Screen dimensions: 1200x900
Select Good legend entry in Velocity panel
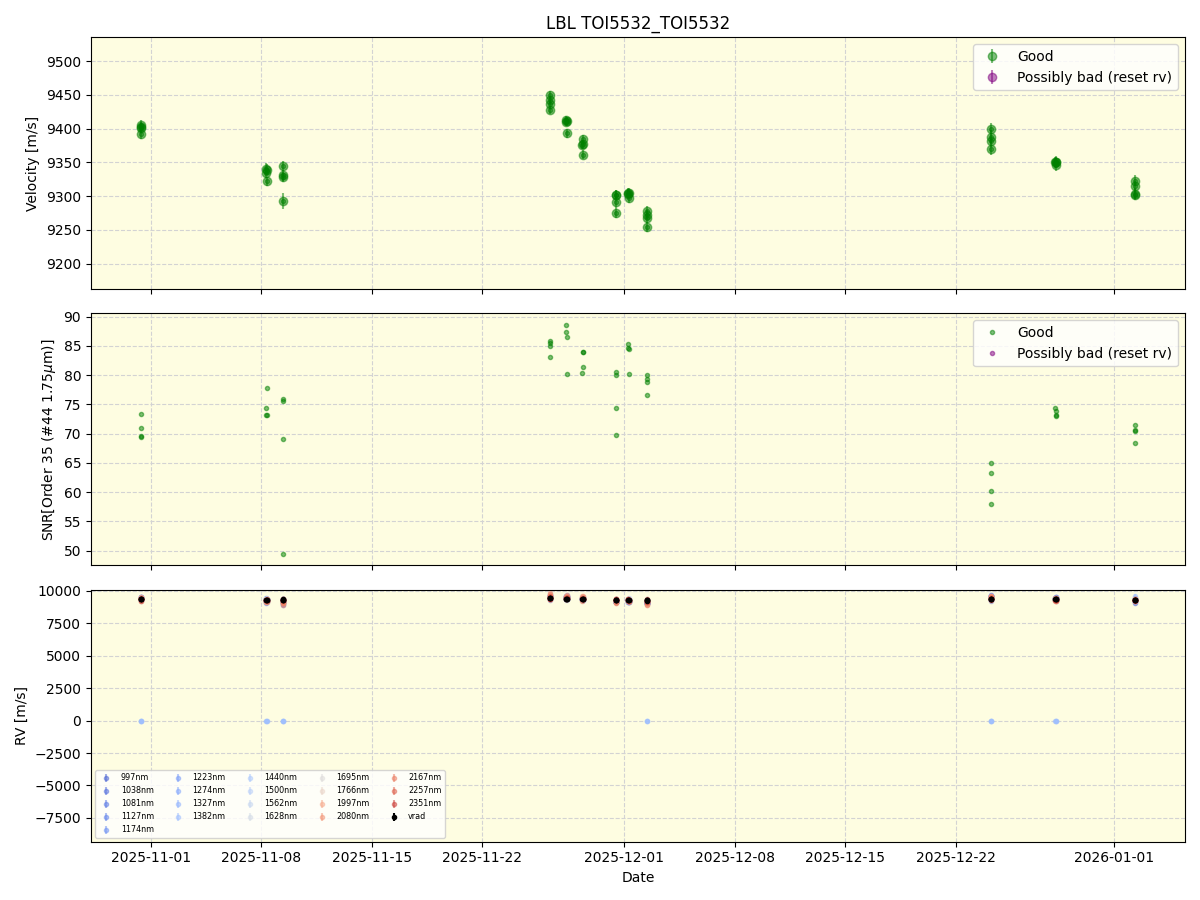click(1035, 57)
